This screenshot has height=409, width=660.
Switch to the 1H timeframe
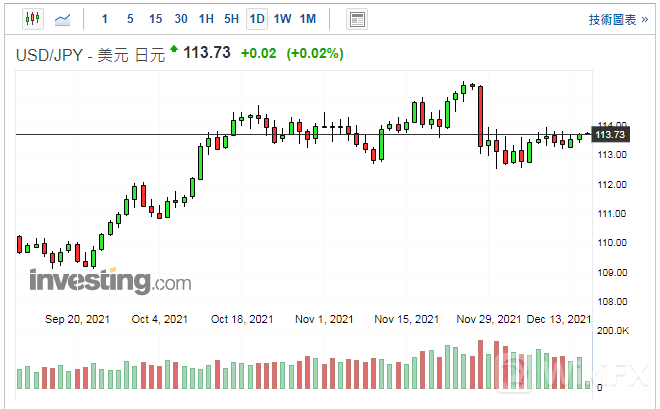click(206, 19)
